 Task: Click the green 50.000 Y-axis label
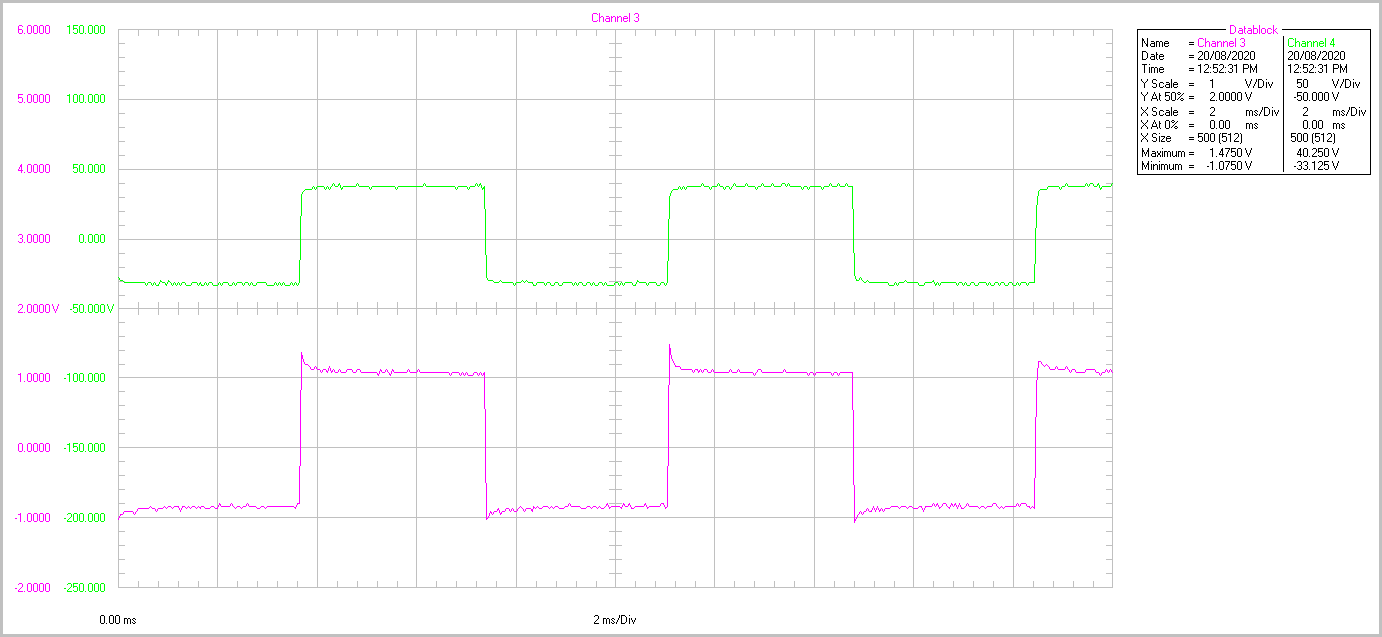click(89, 169)
